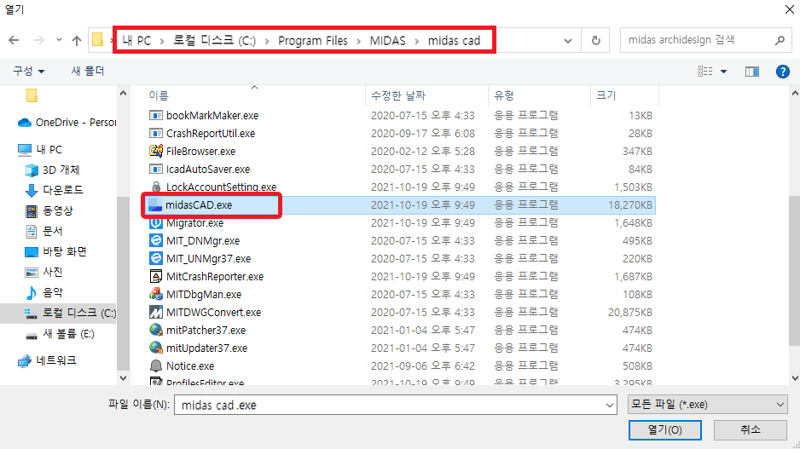800x449 pixels.
Task: Select Migrator.exe file
Action: pyautogui.click(x=194, y=223)
